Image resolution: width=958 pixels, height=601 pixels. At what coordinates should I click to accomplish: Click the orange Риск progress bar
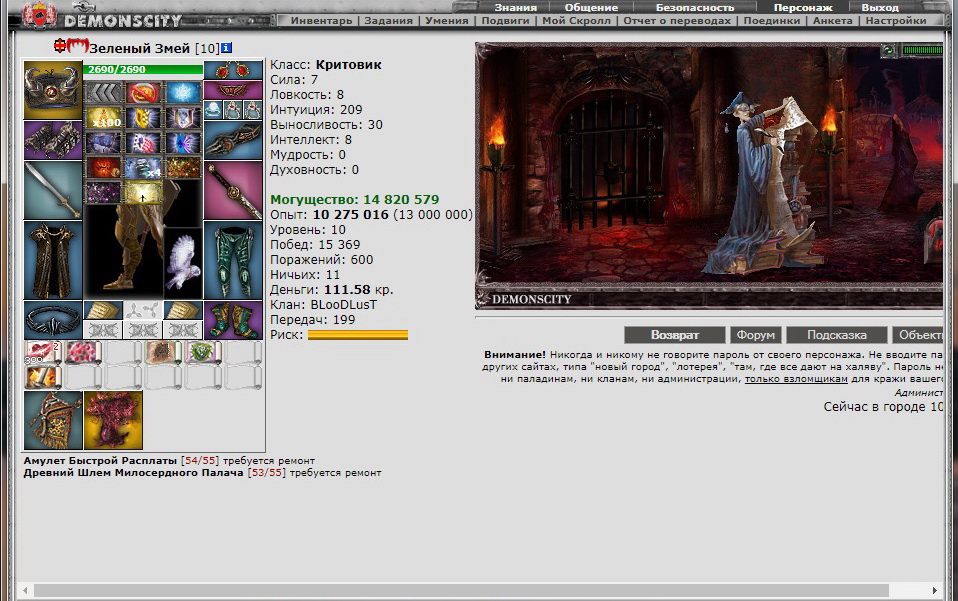click(x=357, y=335)
